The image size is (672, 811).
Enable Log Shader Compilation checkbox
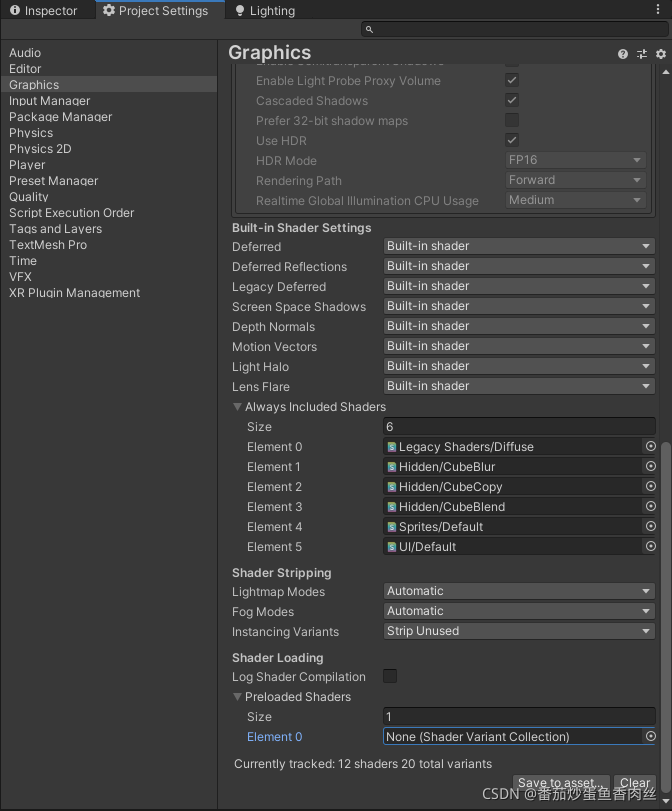click(x=390, y=676)
